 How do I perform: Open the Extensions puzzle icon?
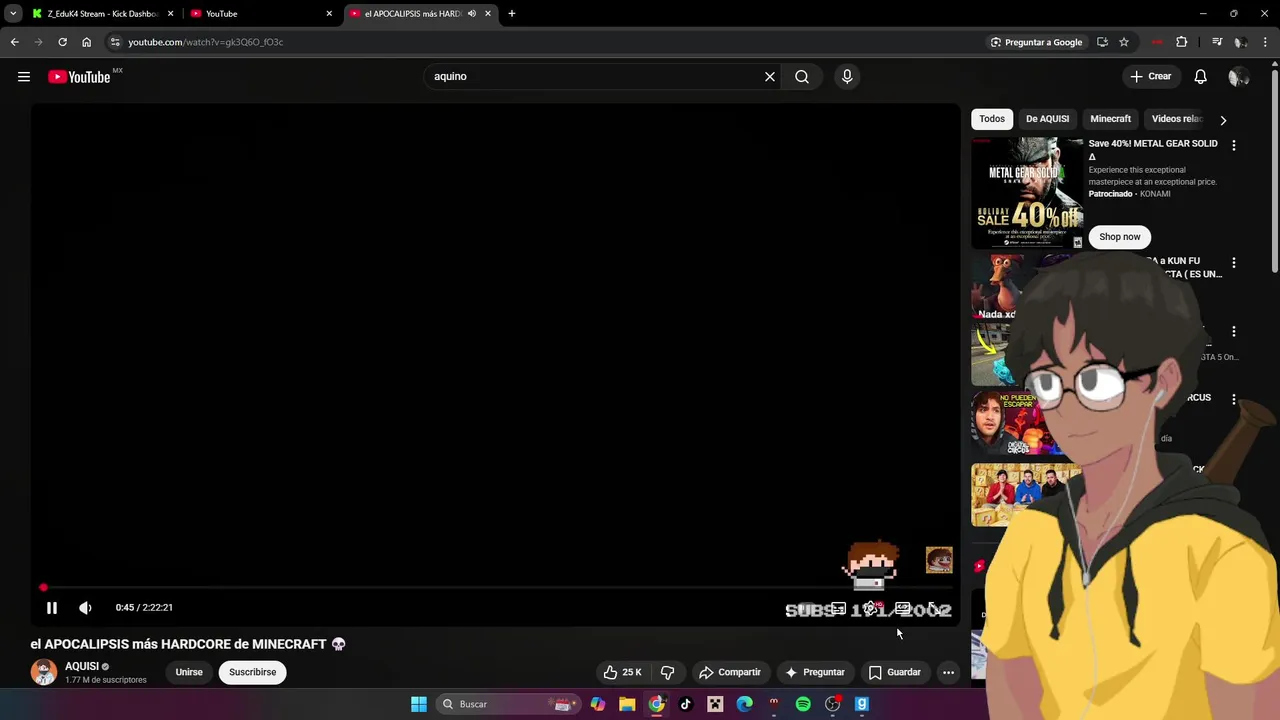tap(1182, 42)
